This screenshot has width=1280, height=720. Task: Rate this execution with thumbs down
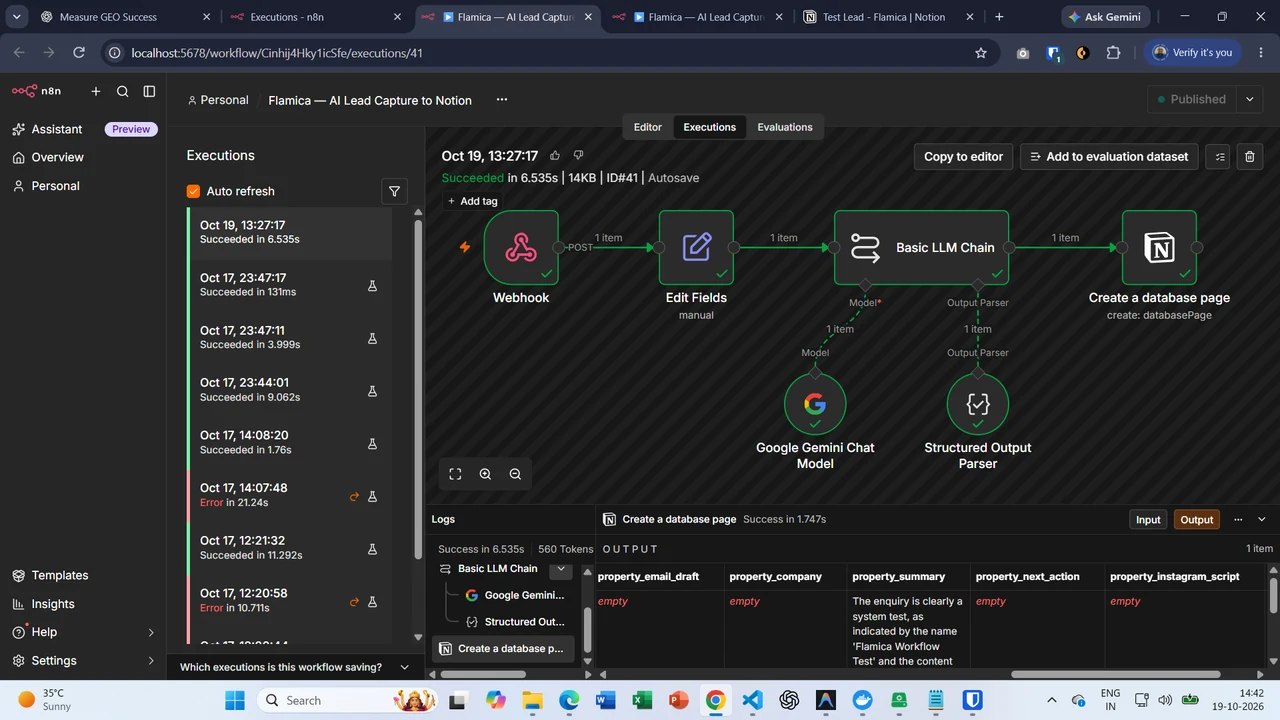click(x=578, y=156)
